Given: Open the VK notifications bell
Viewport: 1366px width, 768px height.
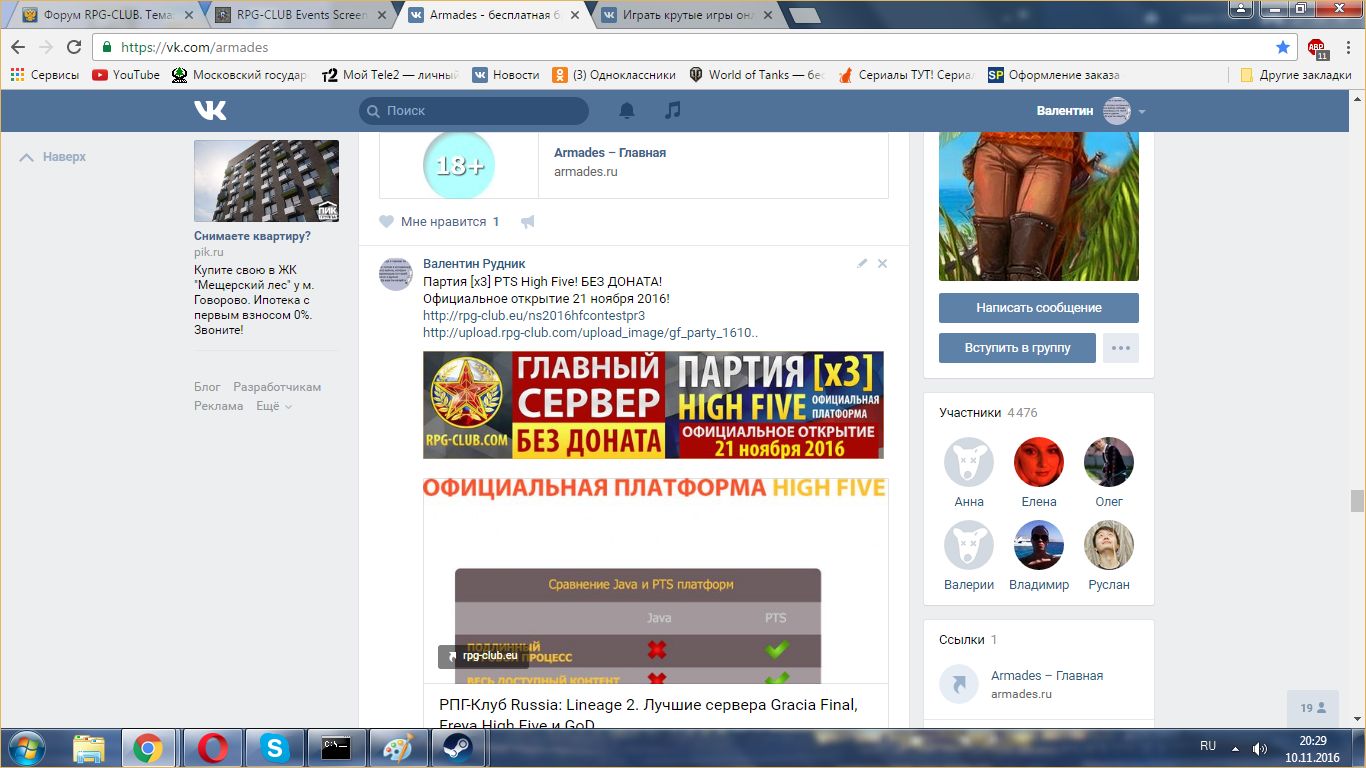Looking at the screenshot, I should pos(627,110).
